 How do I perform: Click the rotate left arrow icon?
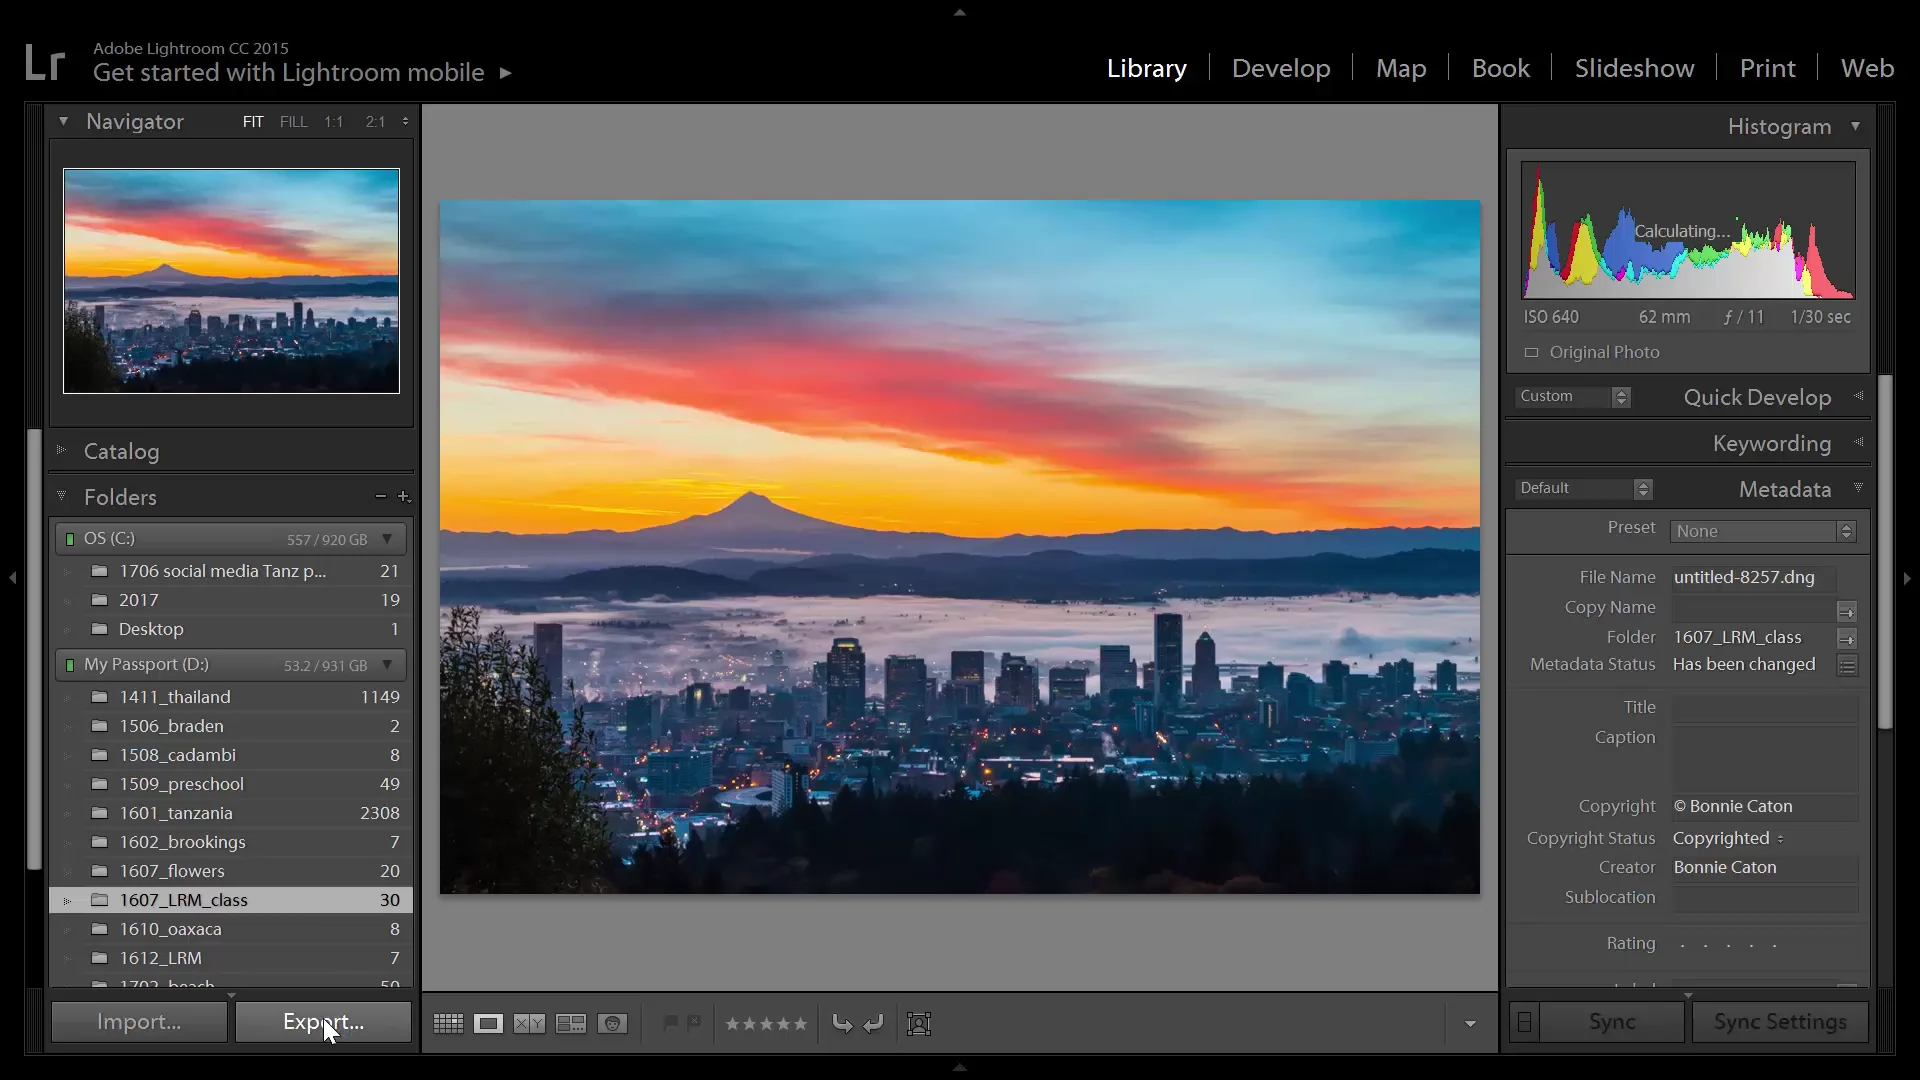coord(843,1023)
